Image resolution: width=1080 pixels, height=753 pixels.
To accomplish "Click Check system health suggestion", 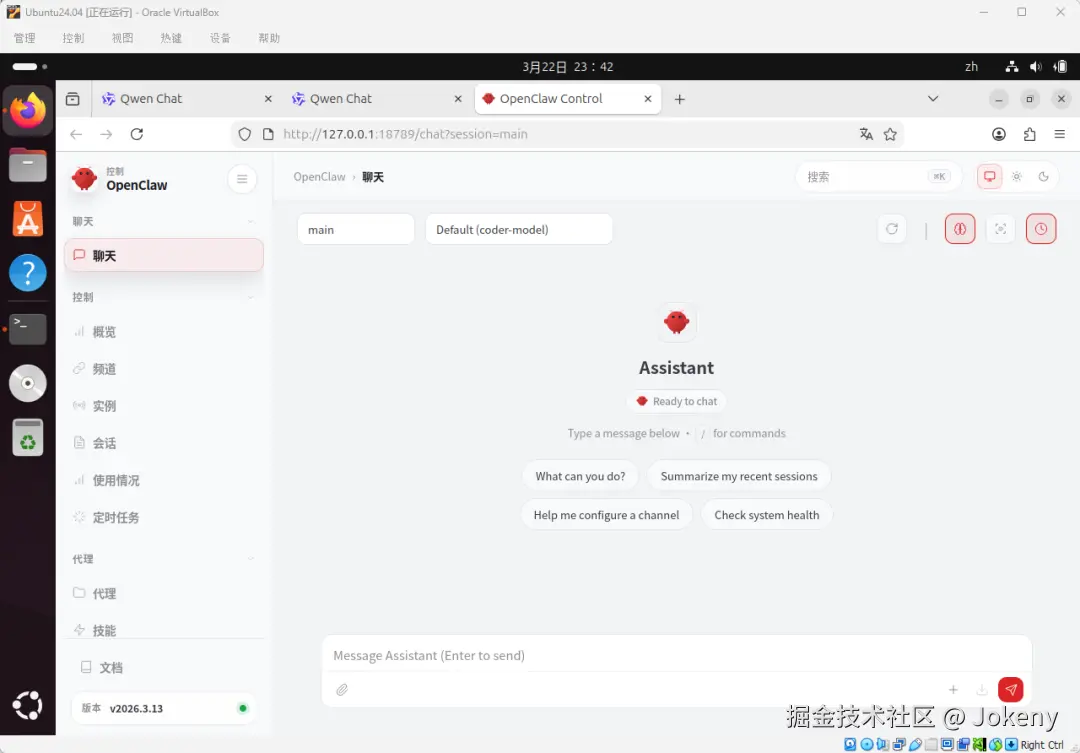I will tap(767, 515).
